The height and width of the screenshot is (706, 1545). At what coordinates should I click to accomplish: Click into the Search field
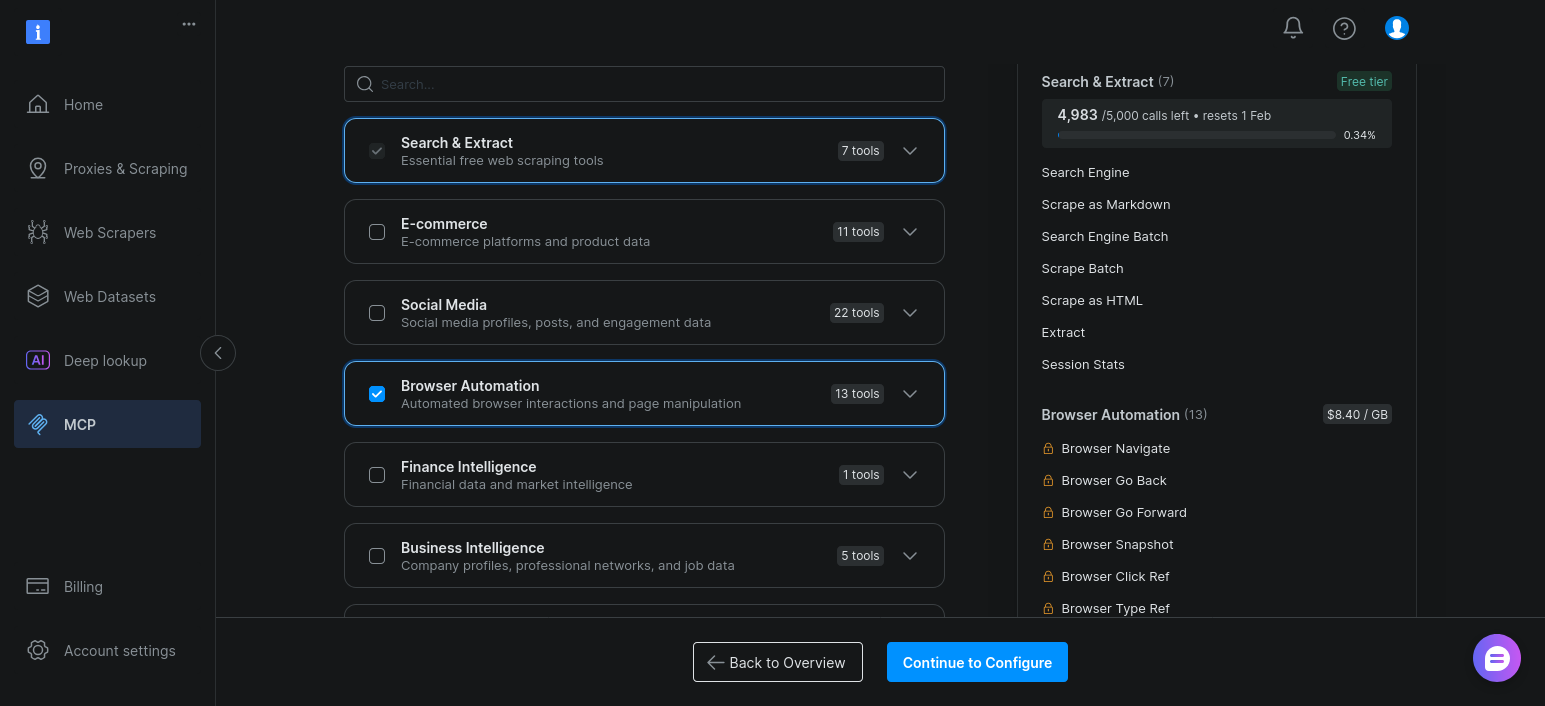[644, 84]
